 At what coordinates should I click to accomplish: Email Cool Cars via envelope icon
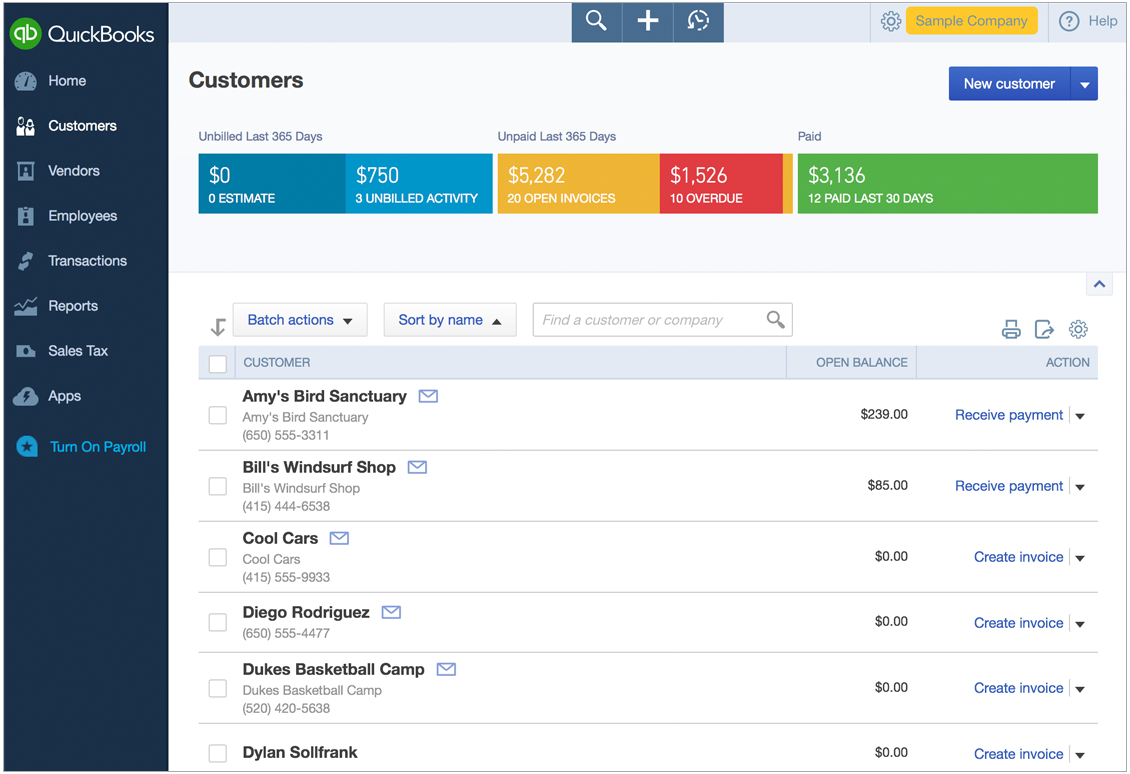click(x=339, y=538)
